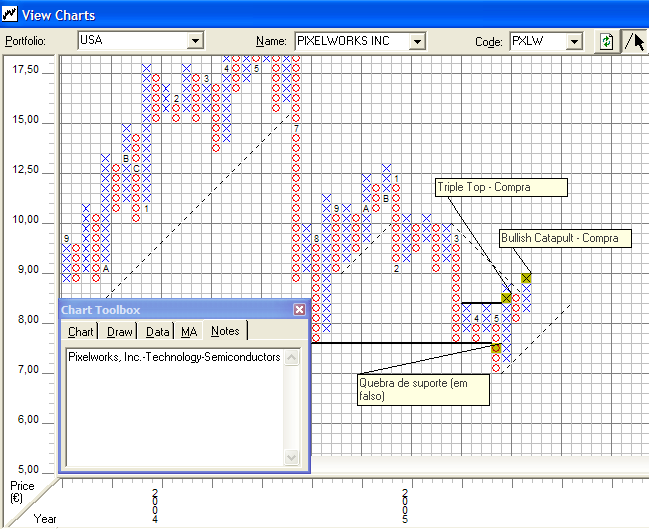Go to the MA tab
The height and width of the screenshot is (529, 649).
click(x=189, y=332)
